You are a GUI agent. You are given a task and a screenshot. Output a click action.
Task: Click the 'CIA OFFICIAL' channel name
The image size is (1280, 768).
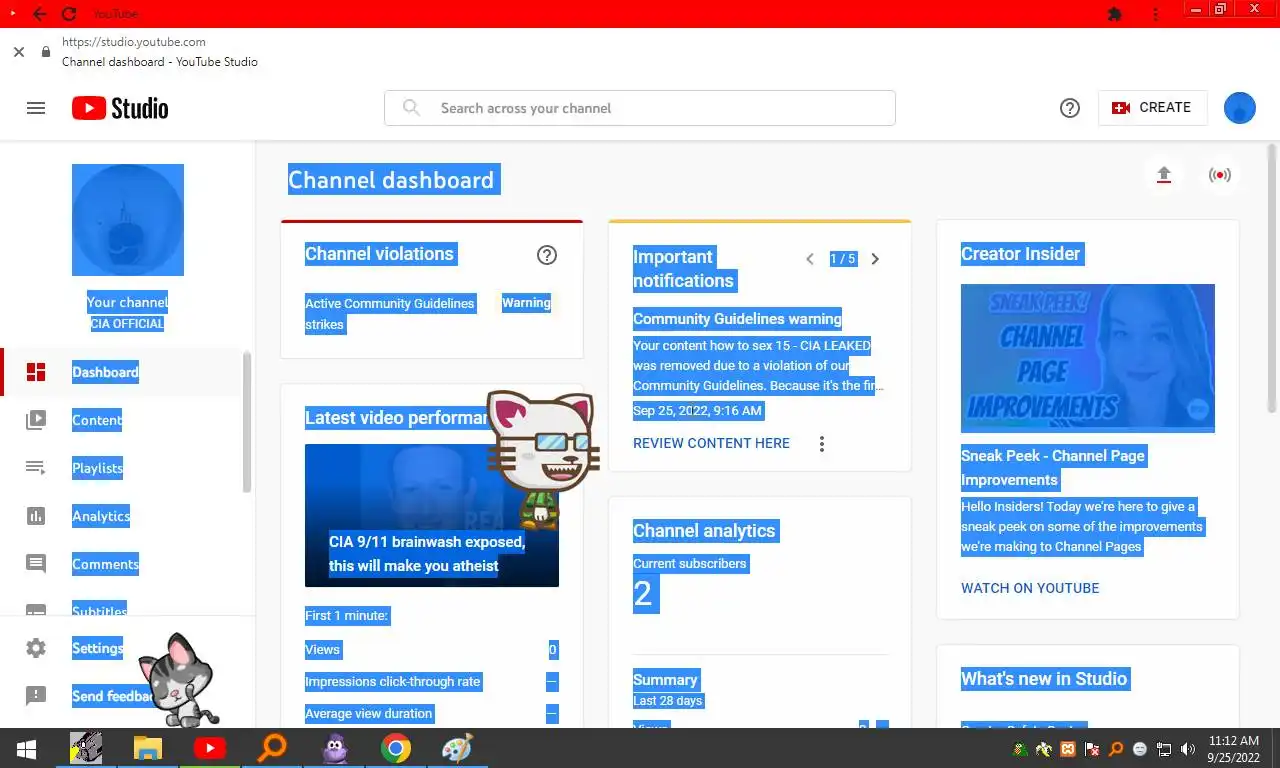(127, 324)
